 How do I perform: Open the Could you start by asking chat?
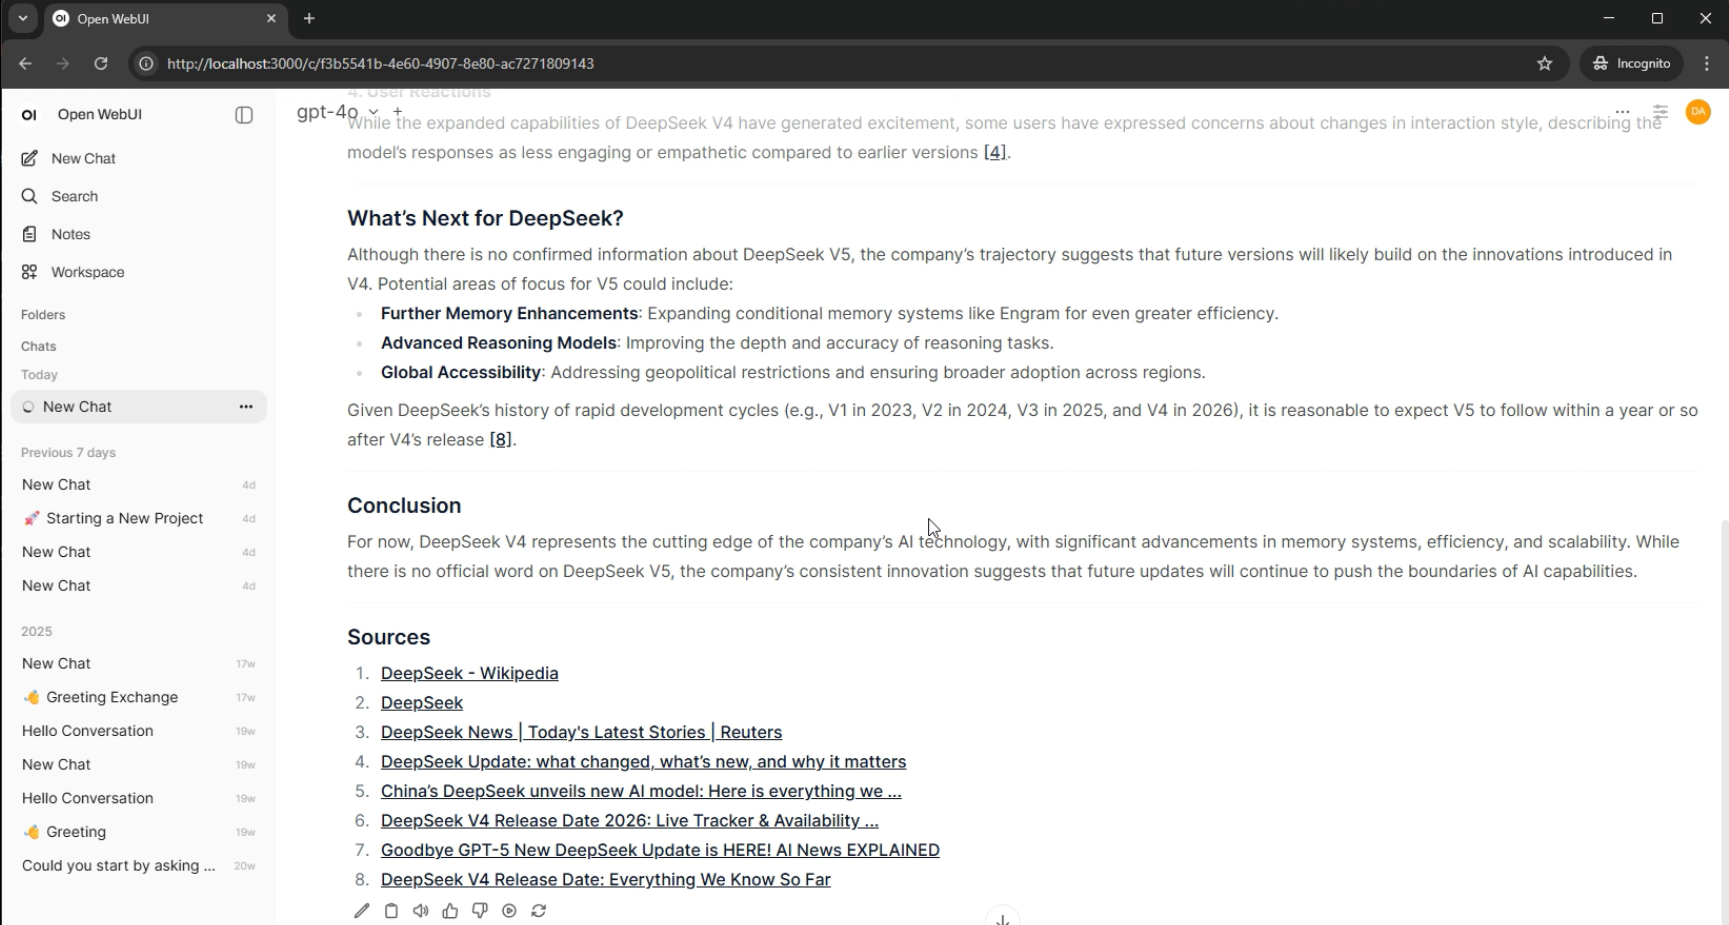(x=138, y=865)
